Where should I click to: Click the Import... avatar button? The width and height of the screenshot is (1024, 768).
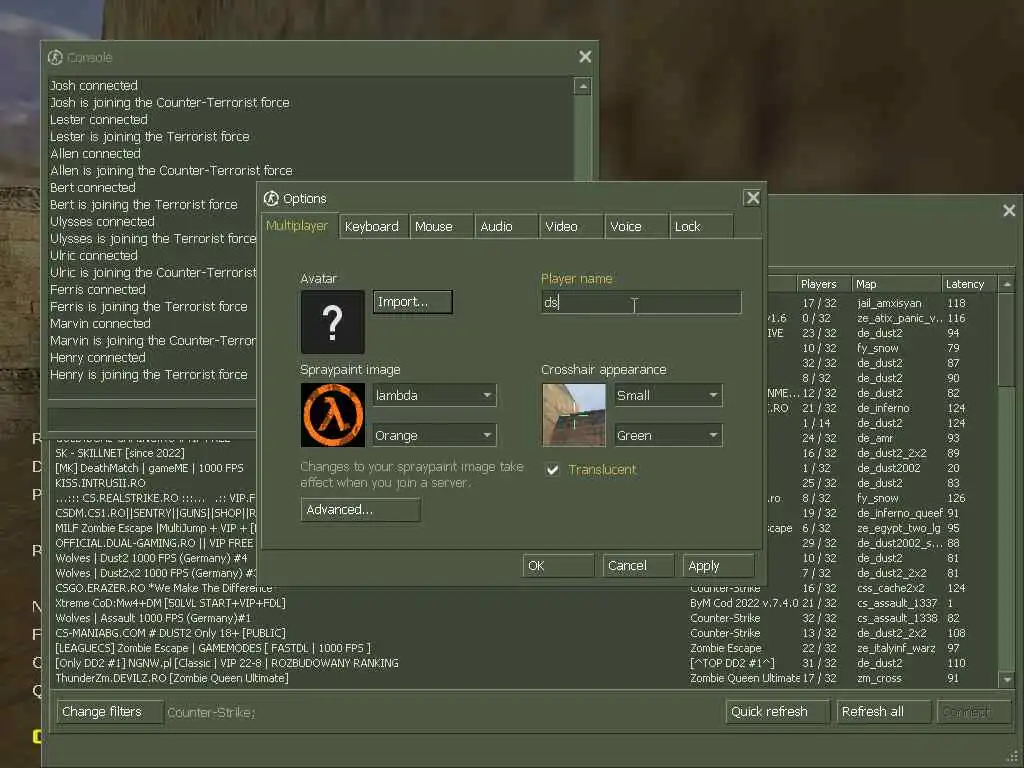412,302
